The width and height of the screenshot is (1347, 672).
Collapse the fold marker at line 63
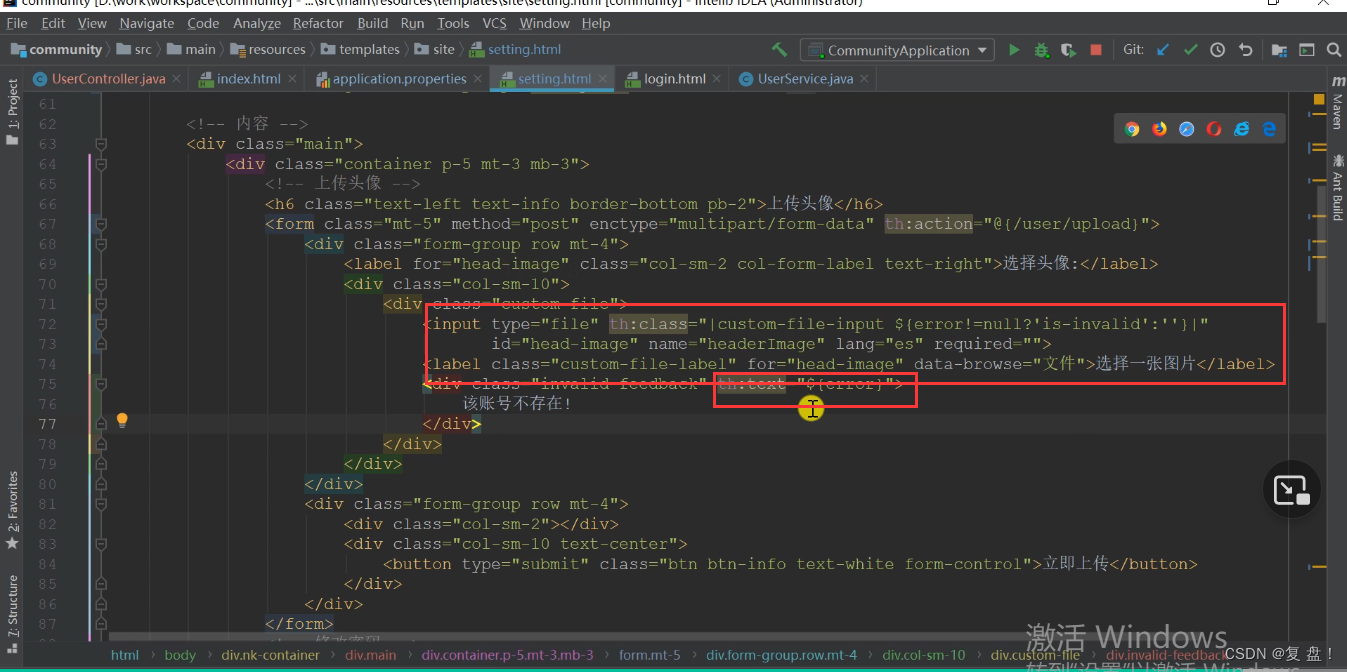[x=100, y=144]
